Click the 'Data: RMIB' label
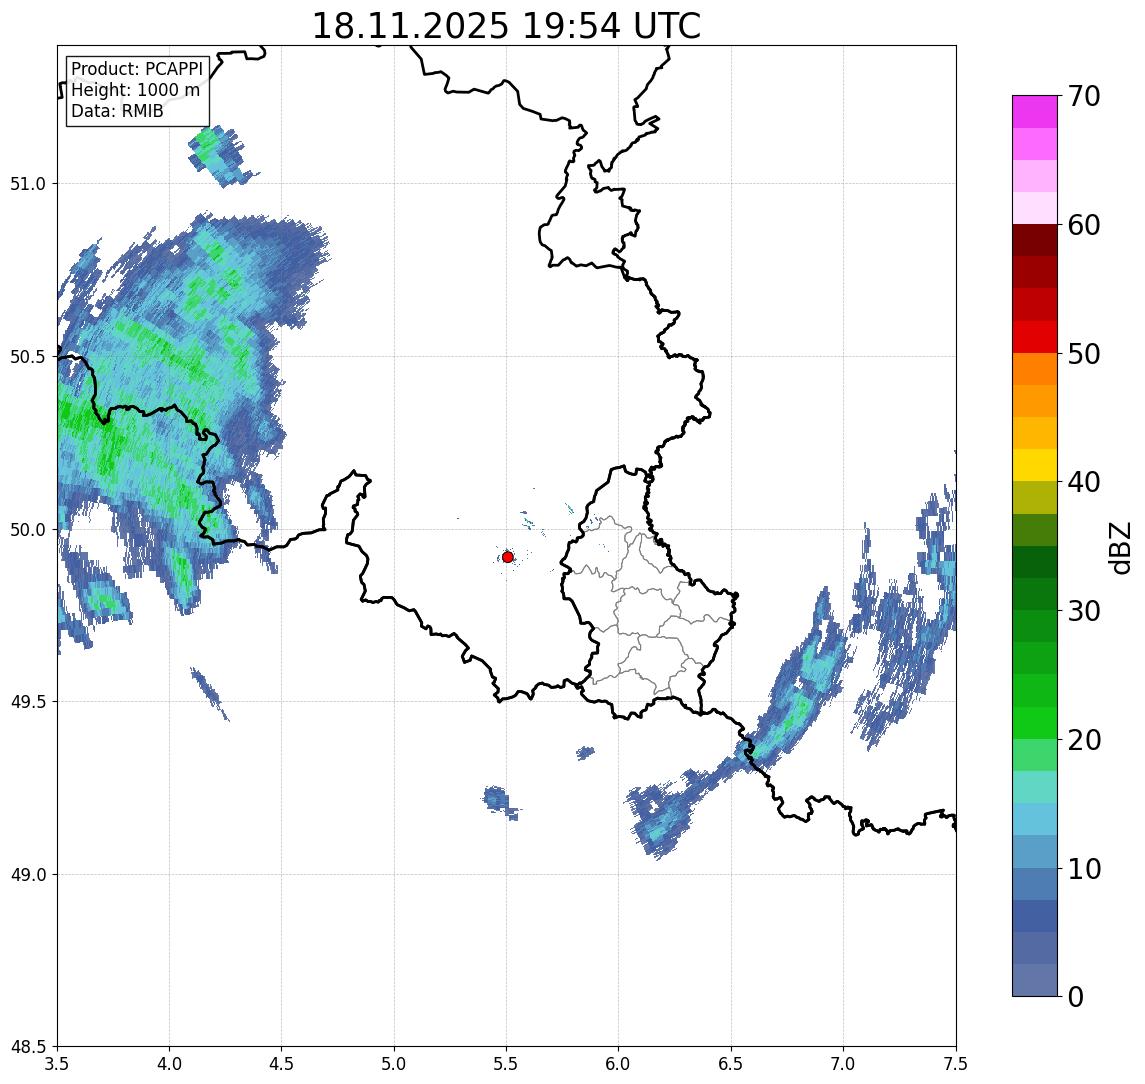The image size is (1145, 1084). 117,111
